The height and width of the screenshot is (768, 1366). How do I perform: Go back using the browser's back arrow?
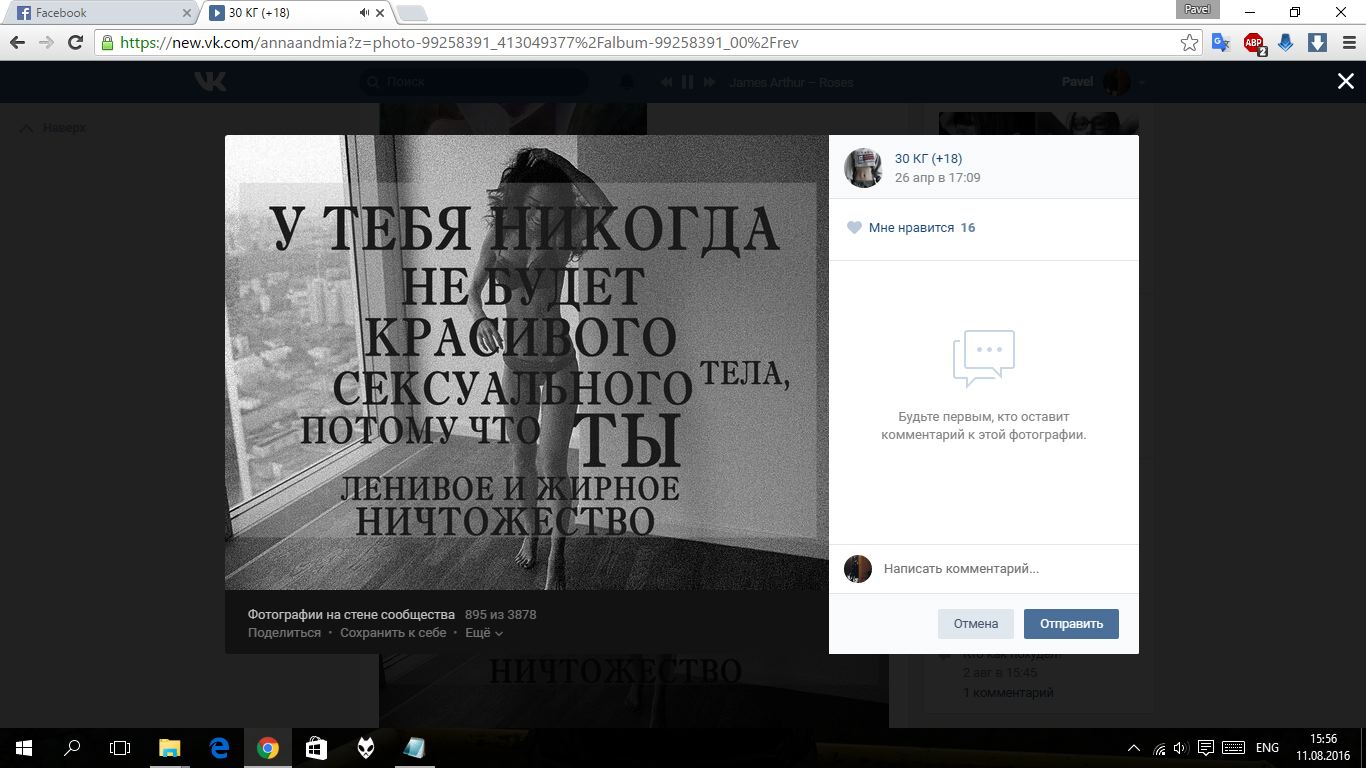(17, 43)
